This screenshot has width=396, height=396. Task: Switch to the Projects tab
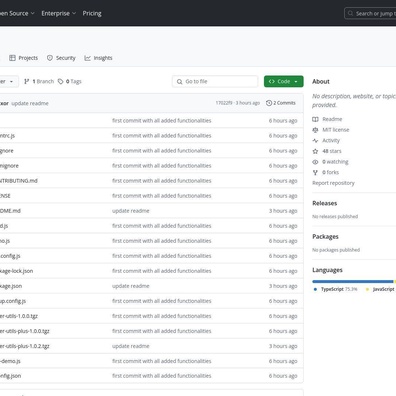pos(24,58)
